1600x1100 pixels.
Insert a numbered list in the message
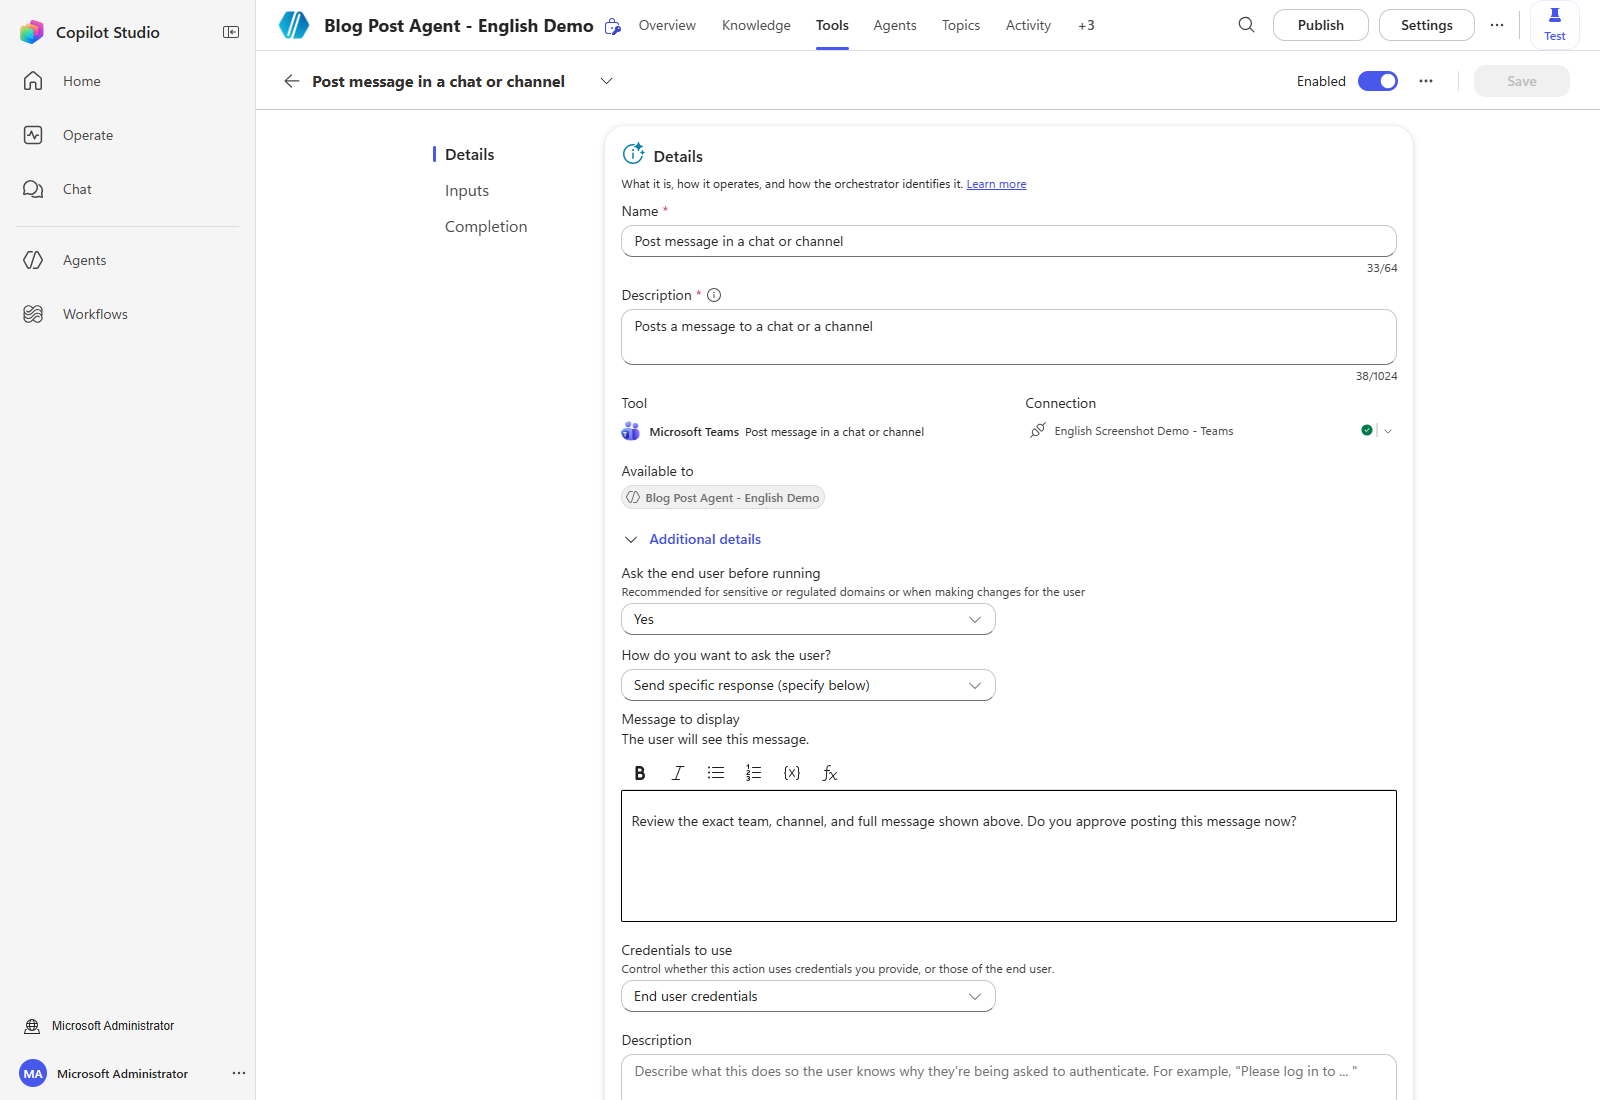[754, 773]
